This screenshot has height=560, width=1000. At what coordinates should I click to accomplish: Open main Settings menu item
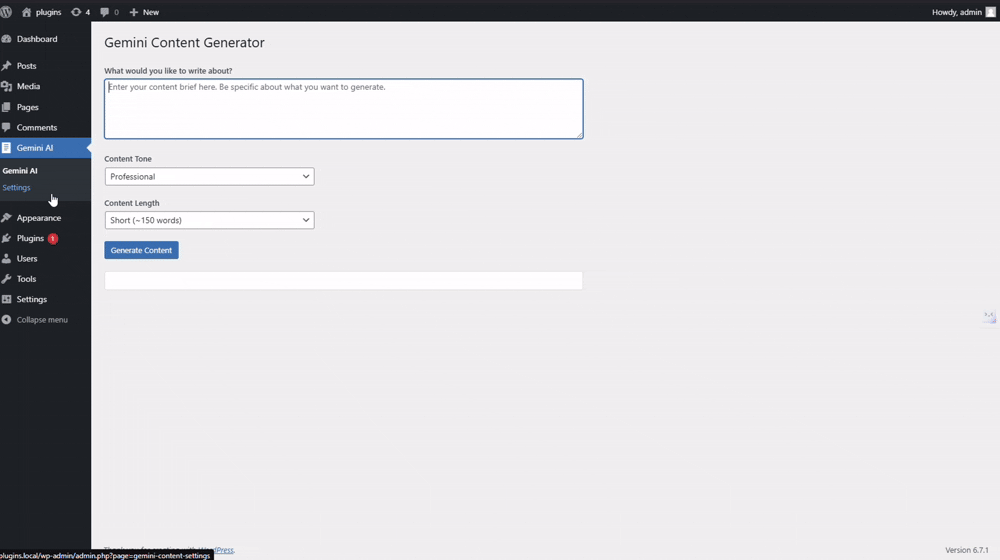pyautogui.click(x=31, y=299)
